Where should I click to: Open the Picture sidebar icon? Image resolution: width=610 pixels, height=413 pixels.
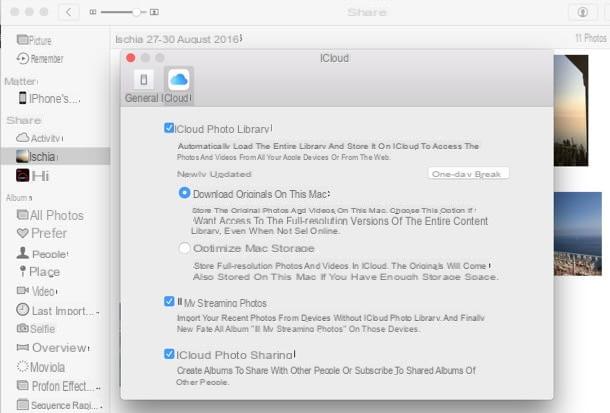(22, 40)
